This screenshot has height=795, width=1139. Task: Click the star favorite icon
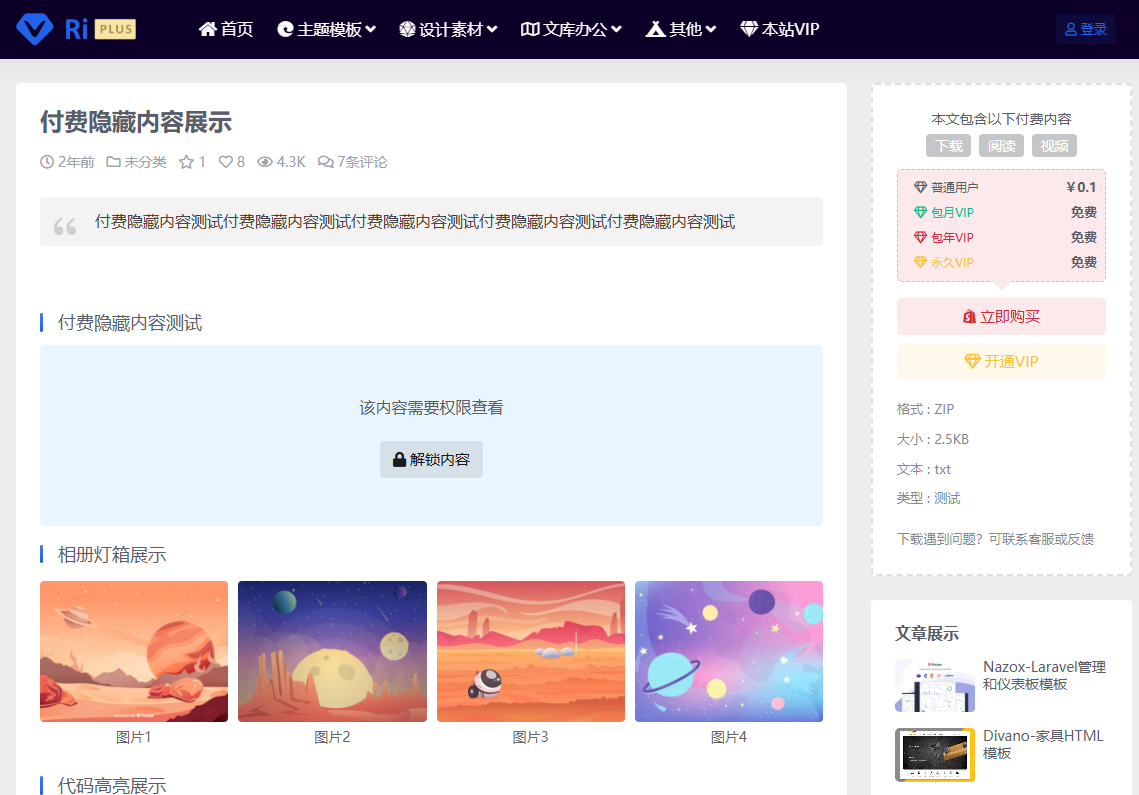click(x=187, y=162)
